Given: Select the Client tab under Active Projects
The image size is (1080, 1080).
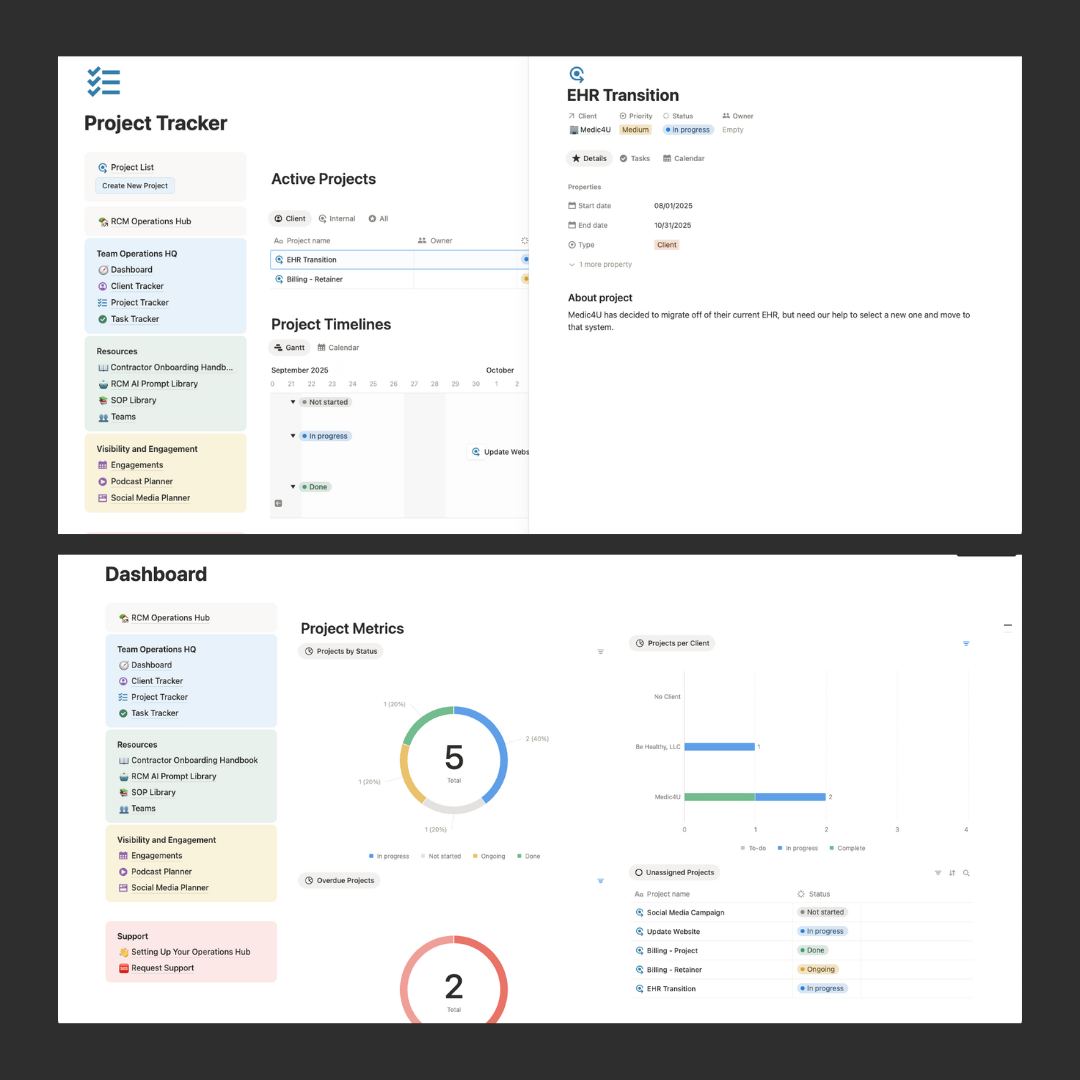Looking at the screenshot, I should pyautogui.click(x=290, y=219).
